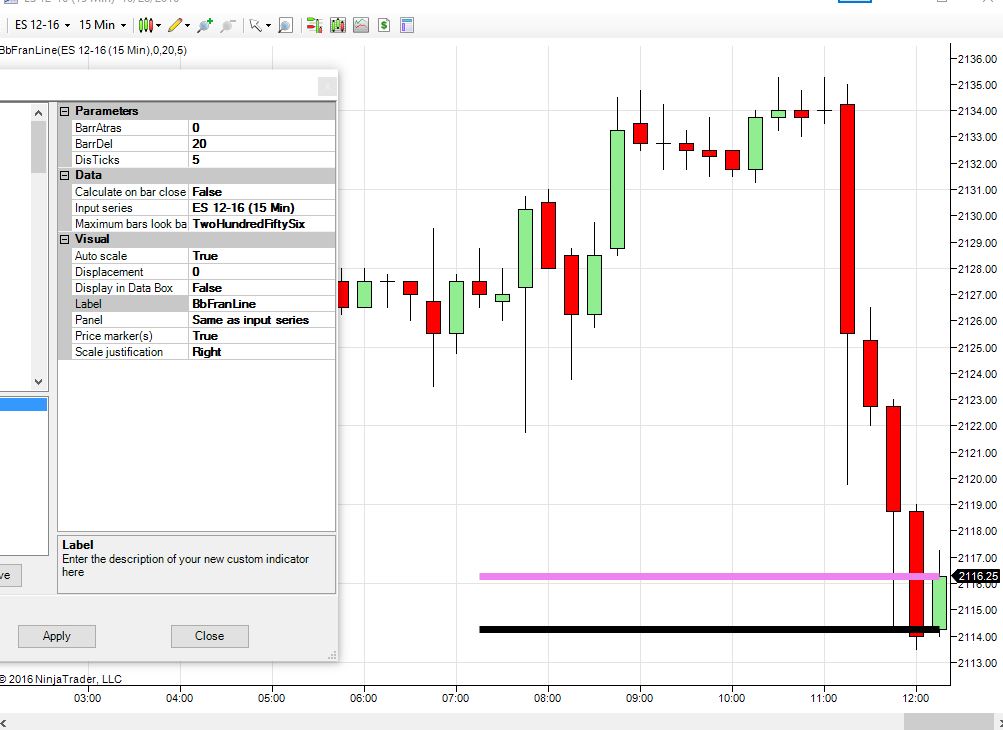Viewport: 1003px width, 730px height.
Task: Collapse the Visual section
Action: click(65, 239)
